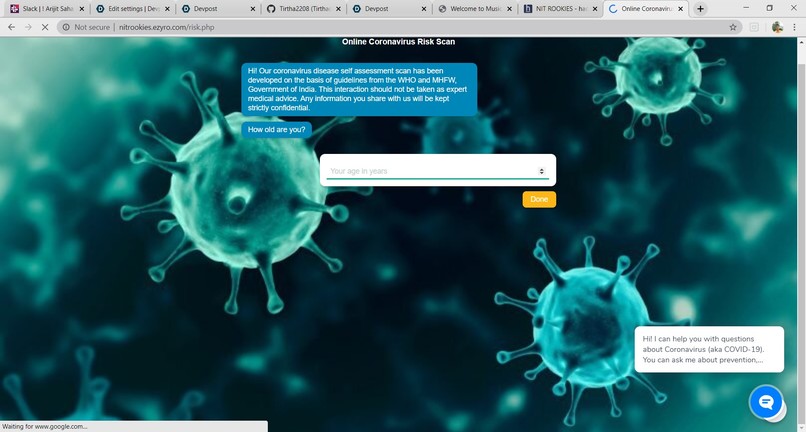Select the Online Coronavirus tab
This screenshot has height=432, width=806.
(x=645, y=9)
